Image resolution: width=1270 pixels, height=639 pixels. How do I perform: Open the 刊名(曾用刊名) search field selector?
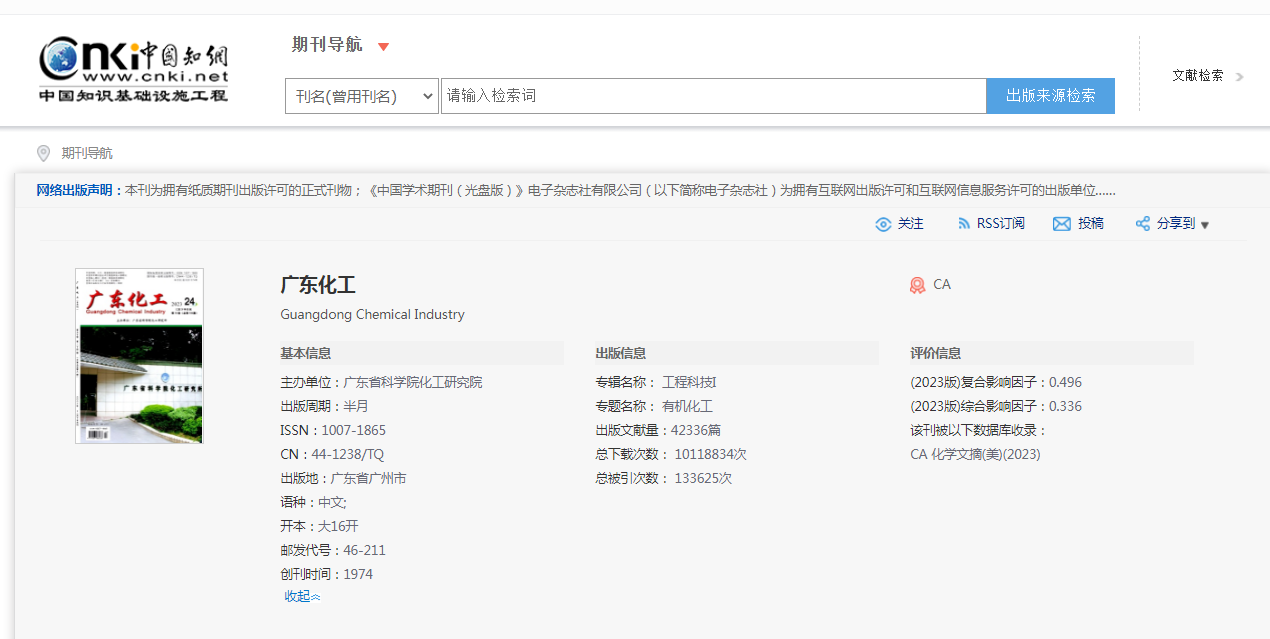(362, 96)
